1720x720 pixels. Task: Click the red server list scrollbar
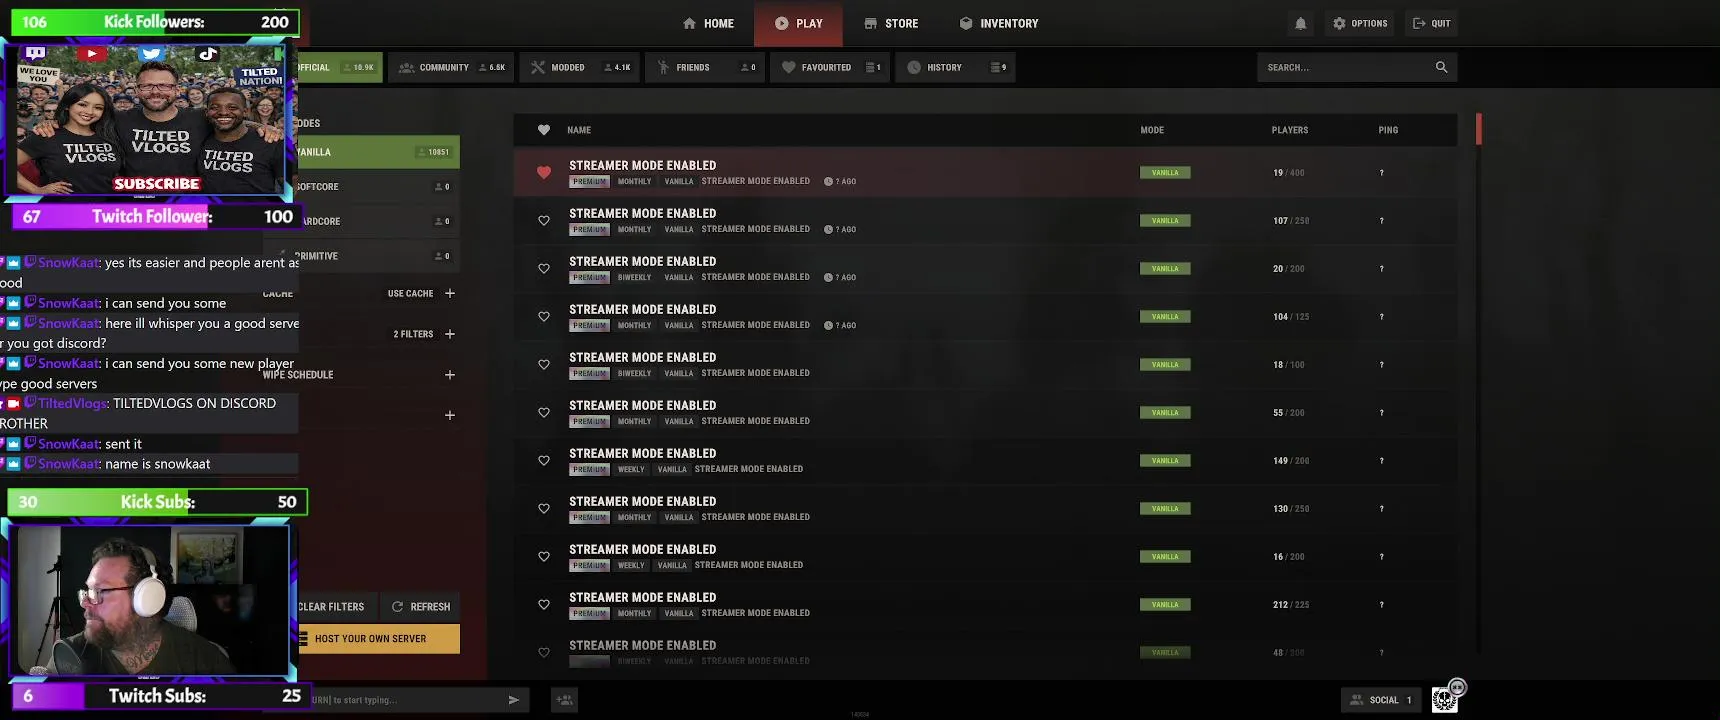pyautogui.click(x=1479, y=129)
